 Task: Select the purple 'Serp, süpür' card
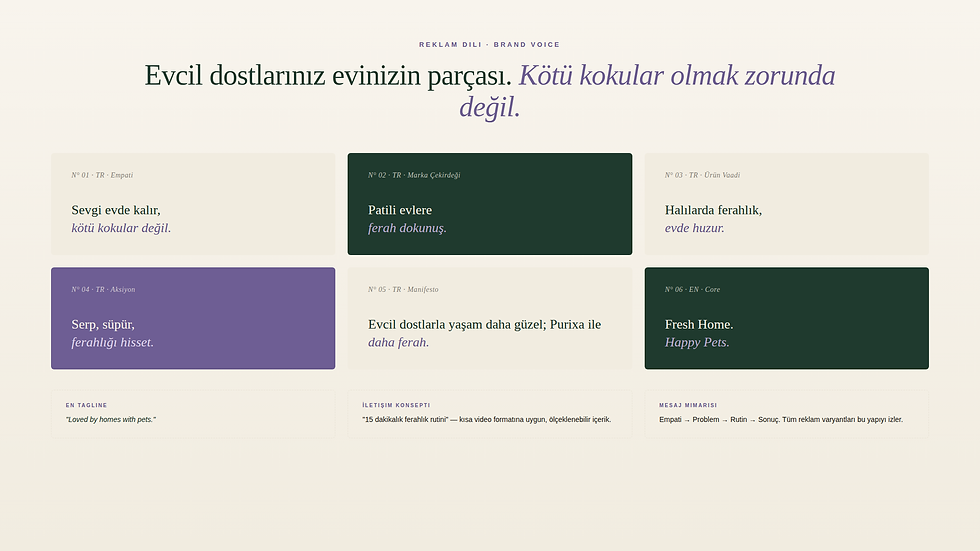click(x=193, y=319)
